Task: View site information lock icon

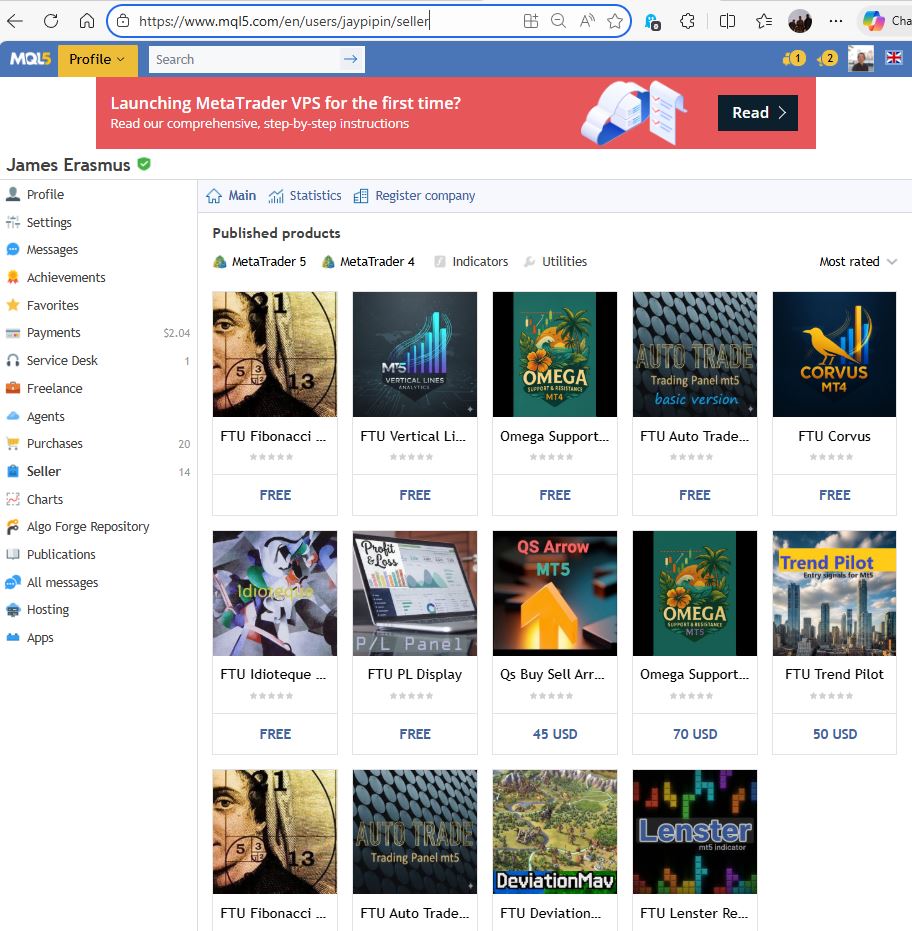Action: click(123, 21)
